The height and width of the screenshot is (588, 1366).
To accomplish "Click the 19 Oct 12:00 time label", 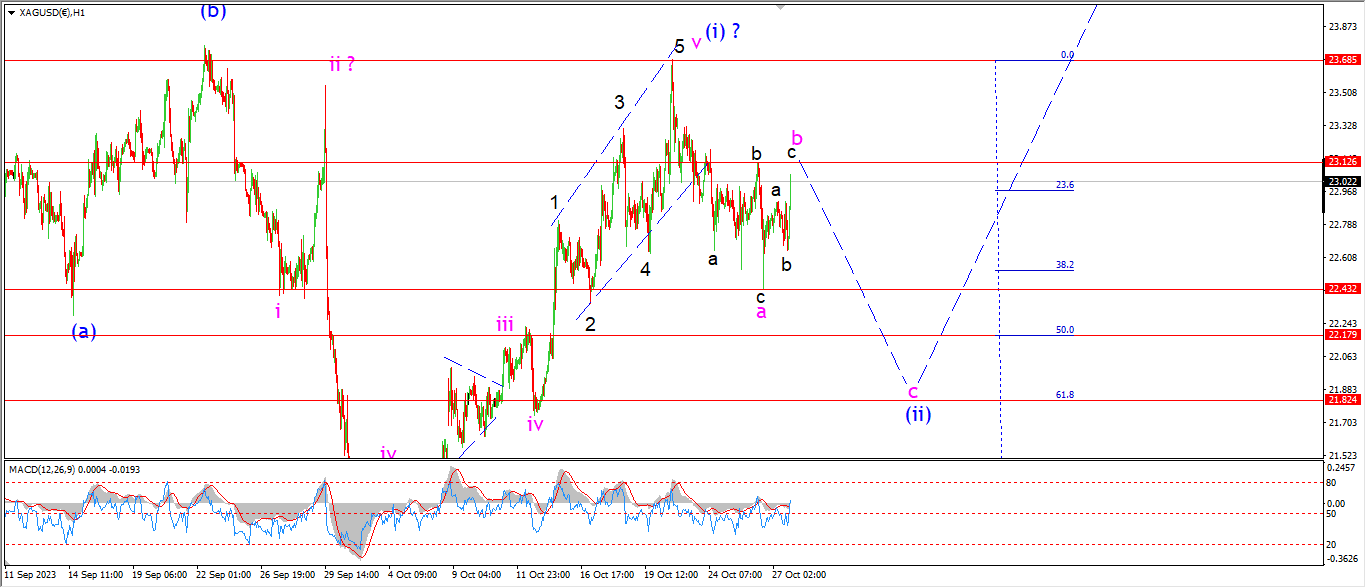I will click(x=671, y=575).
